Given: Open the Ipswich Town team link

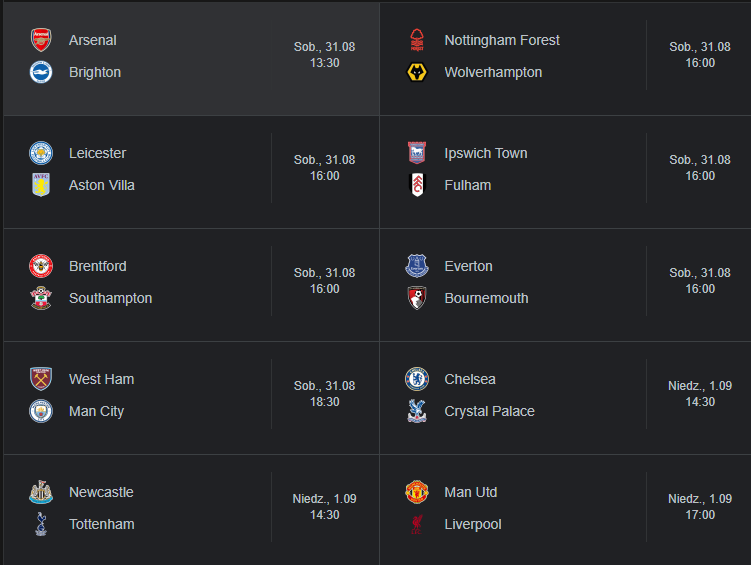Looking at the screenshot, I should pos(486,153).
